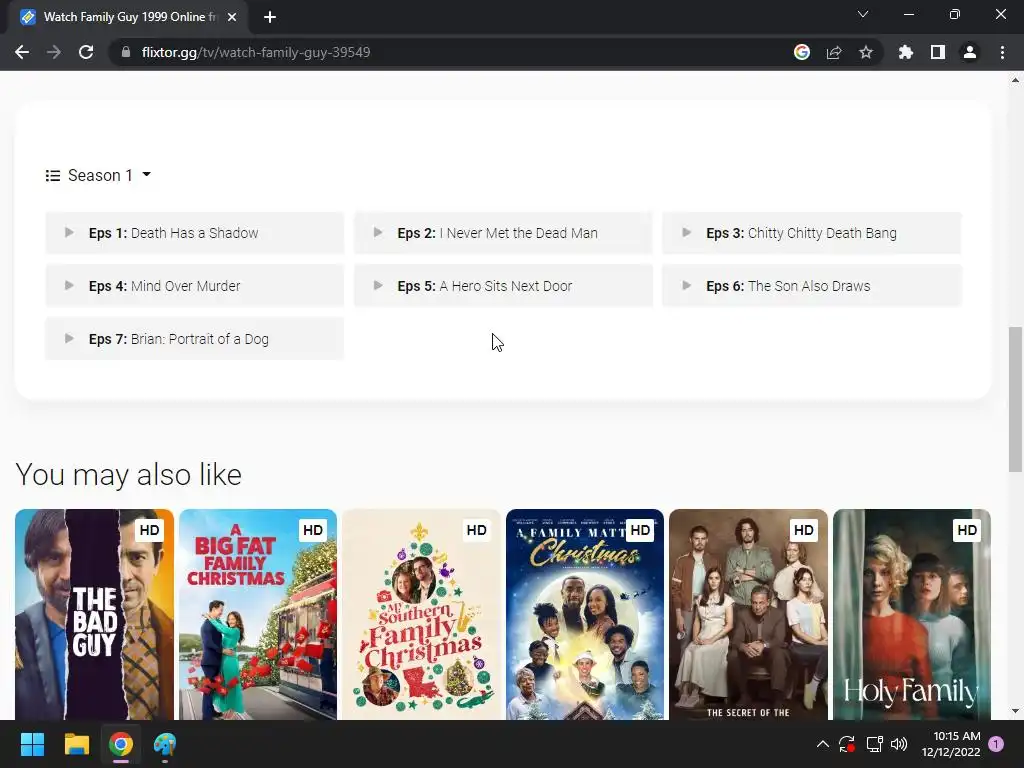1024x768 pixels.
Task: Select the Watch Family Guy 1999 tab
Action: pyautogui.click(x=128, y=17)
